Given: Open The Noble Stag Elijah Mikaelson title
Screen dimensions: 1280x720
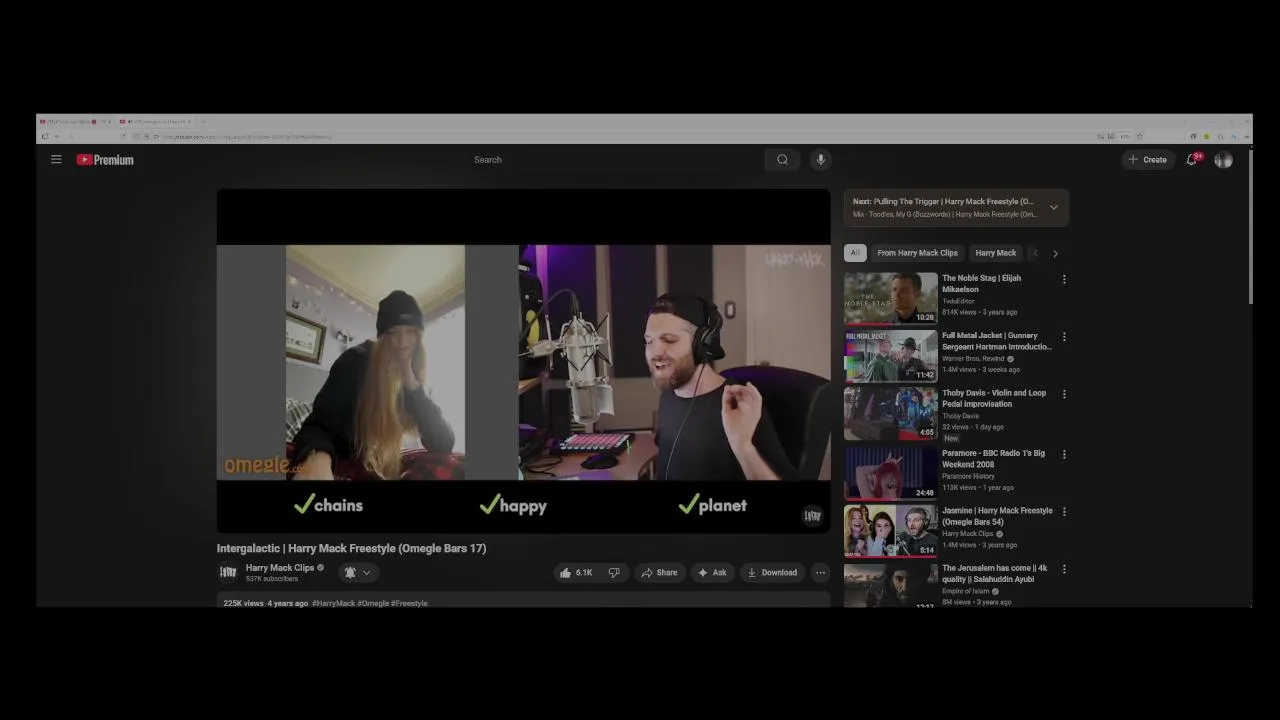Looking at the screenshot, I should tap(981, 284).
